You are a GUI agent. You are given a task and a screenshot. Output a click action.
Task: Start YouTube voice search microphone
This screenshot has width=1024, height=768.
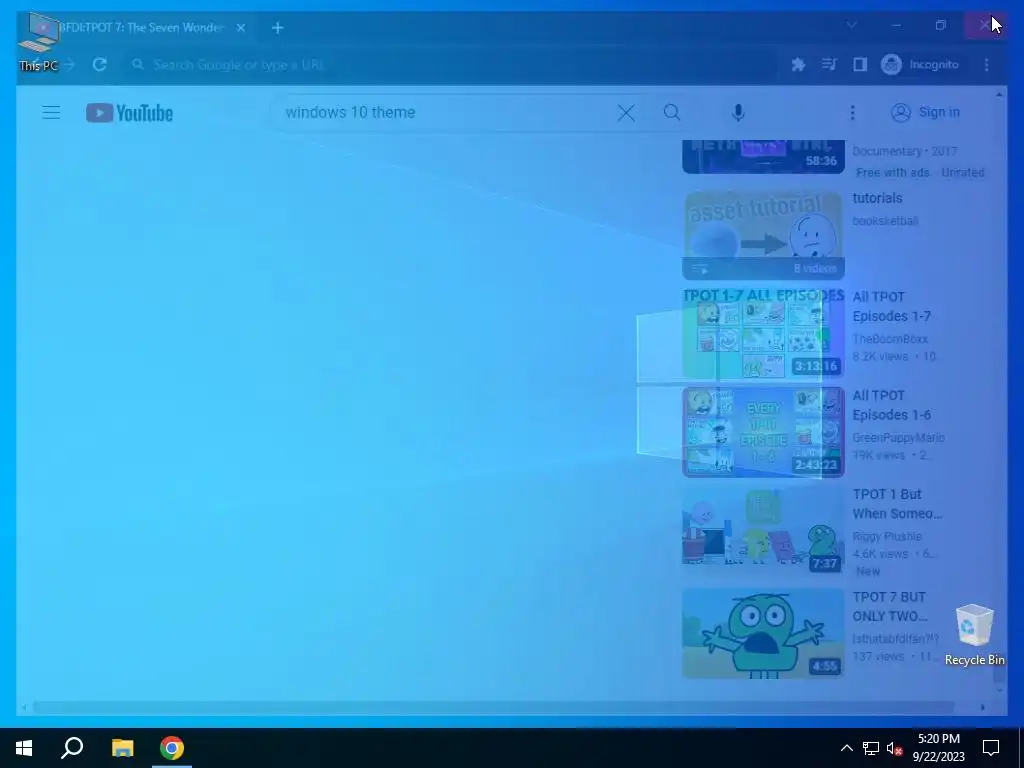point(738,112)
